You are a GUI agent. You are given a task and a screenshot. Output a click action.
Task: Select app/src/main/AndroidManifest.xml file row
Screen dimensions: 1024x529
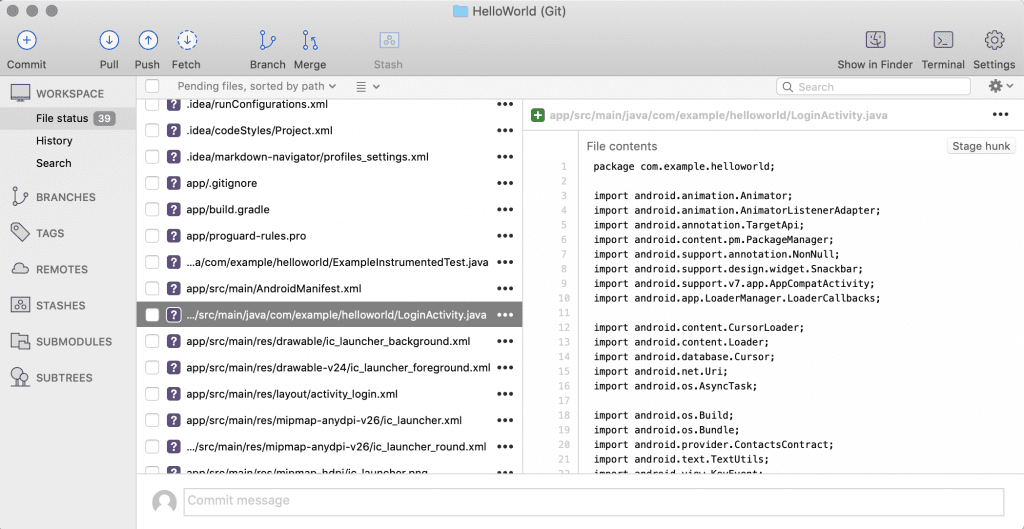click(x=329, y=289)
